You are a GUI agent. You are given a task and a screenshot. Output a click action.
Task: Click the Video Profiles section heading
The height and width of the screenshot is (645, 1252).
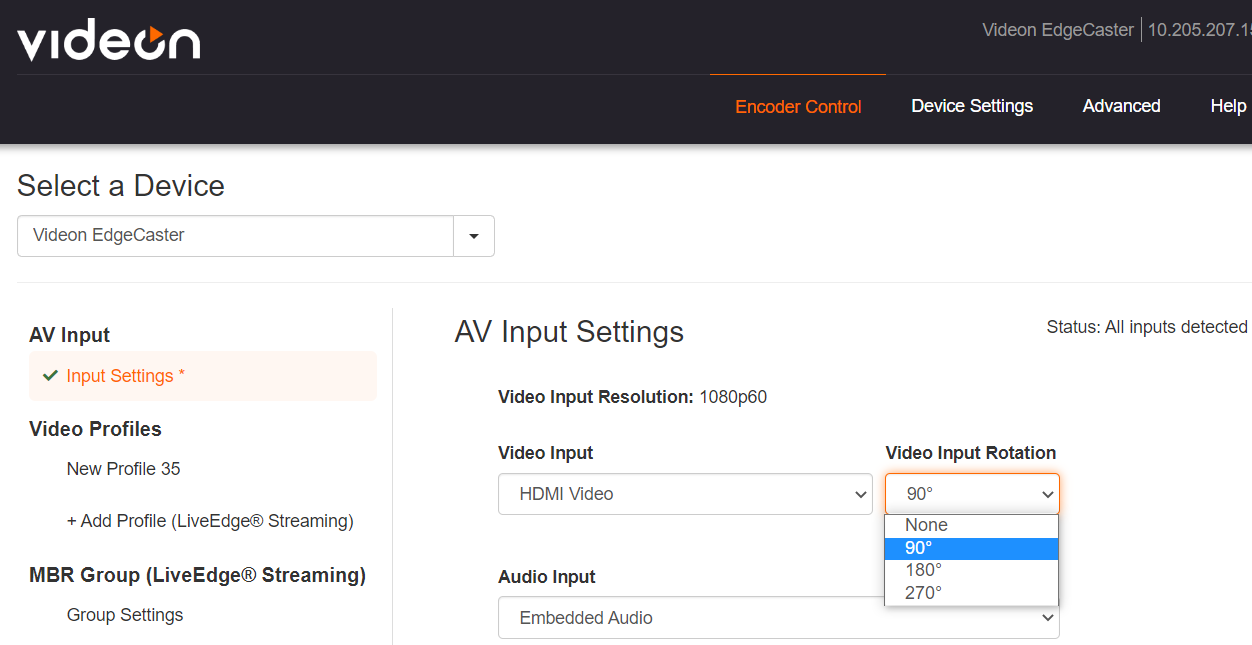pos(95,429)
